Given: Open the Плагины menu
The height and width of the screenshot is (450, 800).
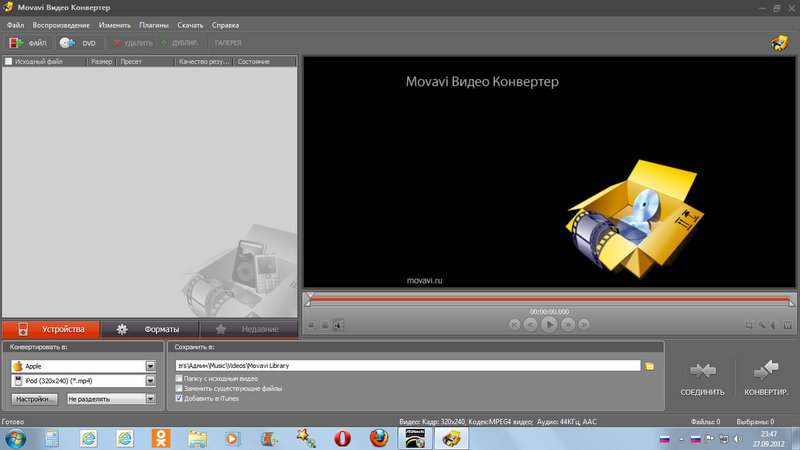Looking at the screenshot, I should pos(154,25).
